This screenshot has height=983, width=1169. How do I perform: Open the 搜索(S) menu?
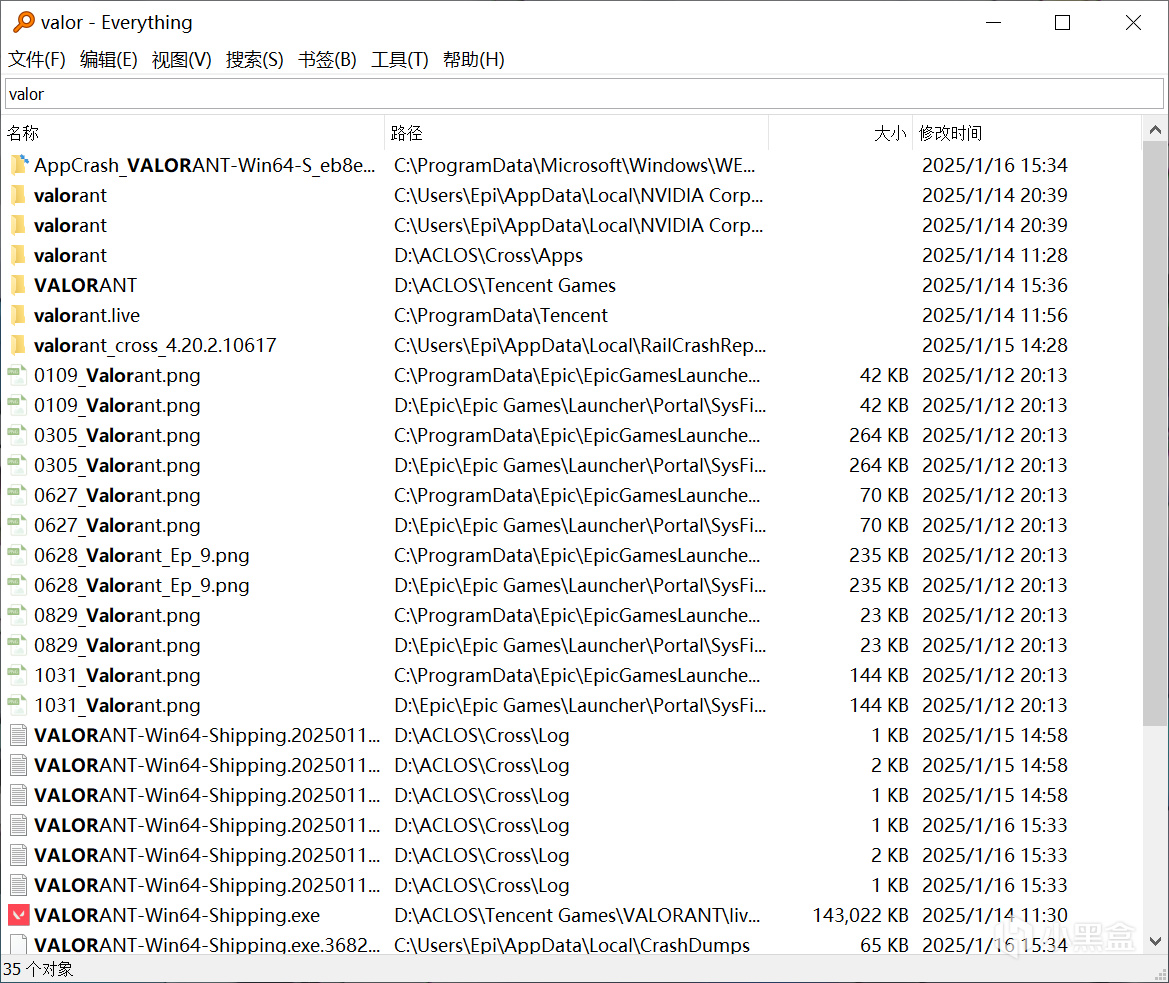[x=255, y=60]
